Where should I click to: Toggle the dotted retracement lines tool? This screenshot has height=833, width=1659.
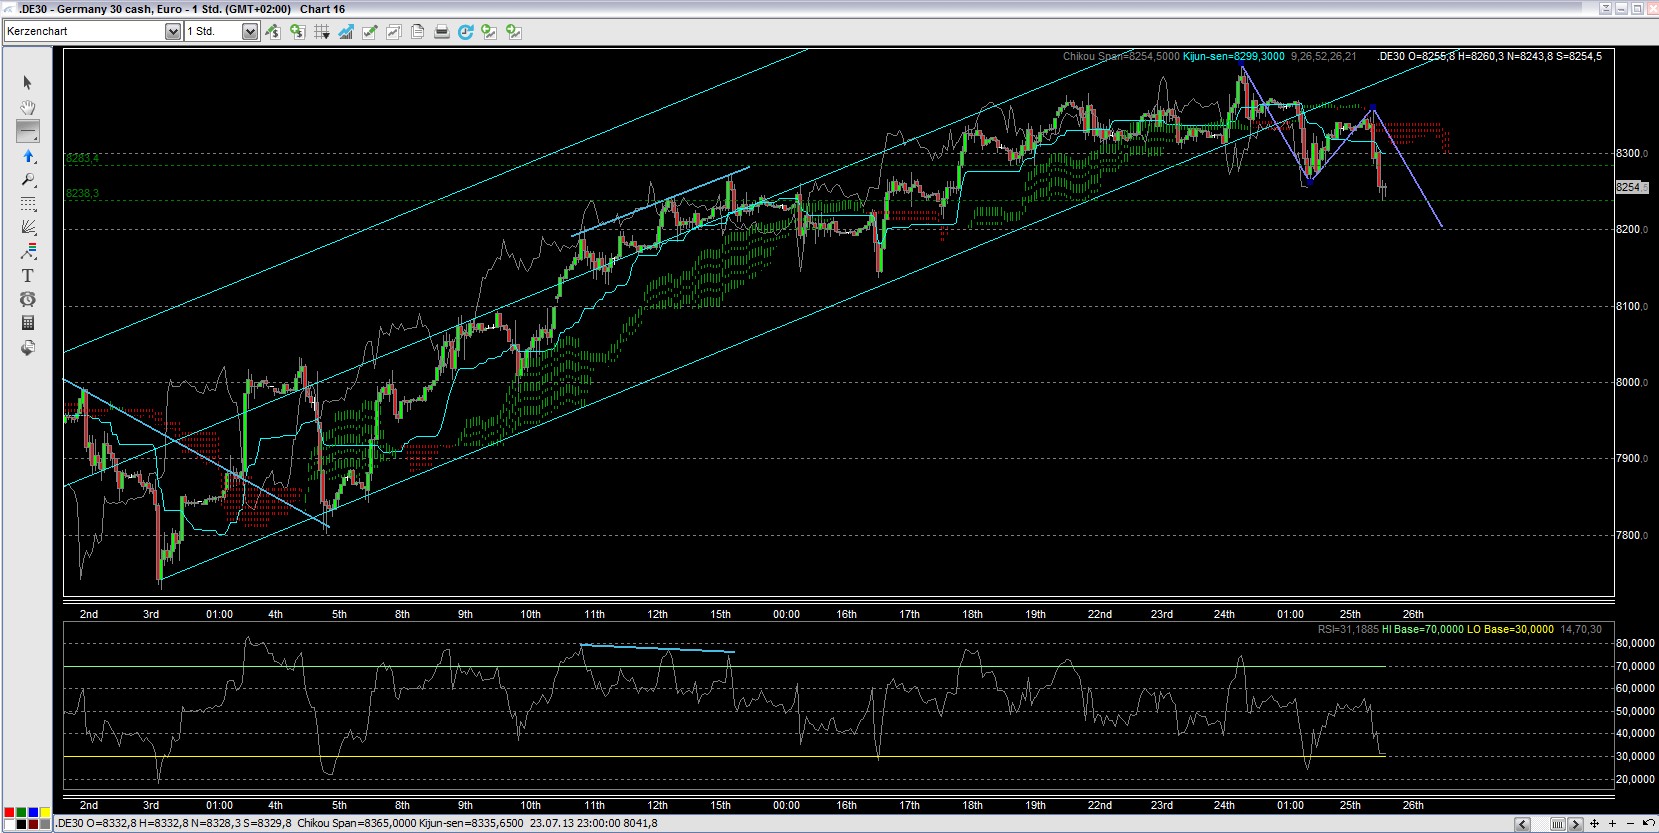[28, 204]
